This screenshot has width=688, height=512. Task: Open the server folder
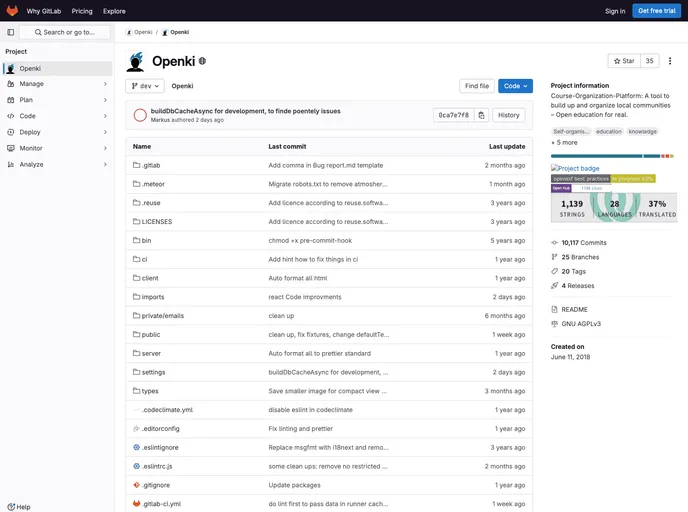(151, 353)
